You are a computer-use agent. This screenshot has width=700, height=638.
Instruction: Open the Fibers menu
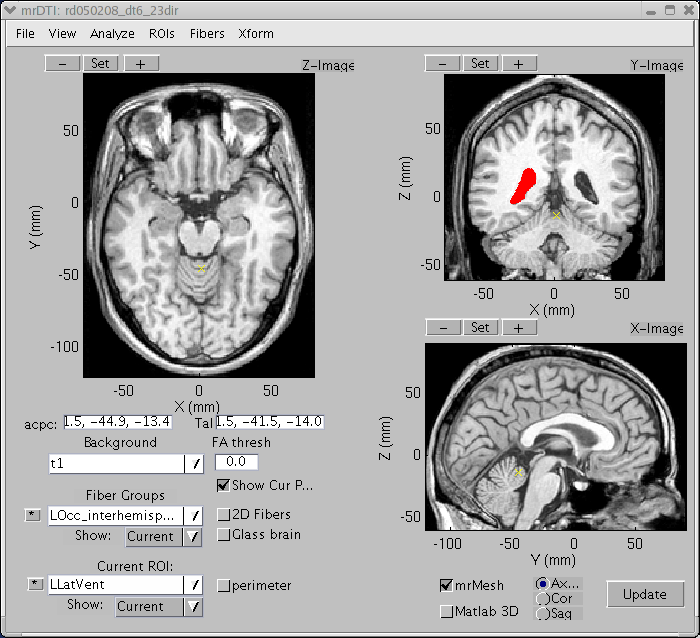[x=207, y=33]
